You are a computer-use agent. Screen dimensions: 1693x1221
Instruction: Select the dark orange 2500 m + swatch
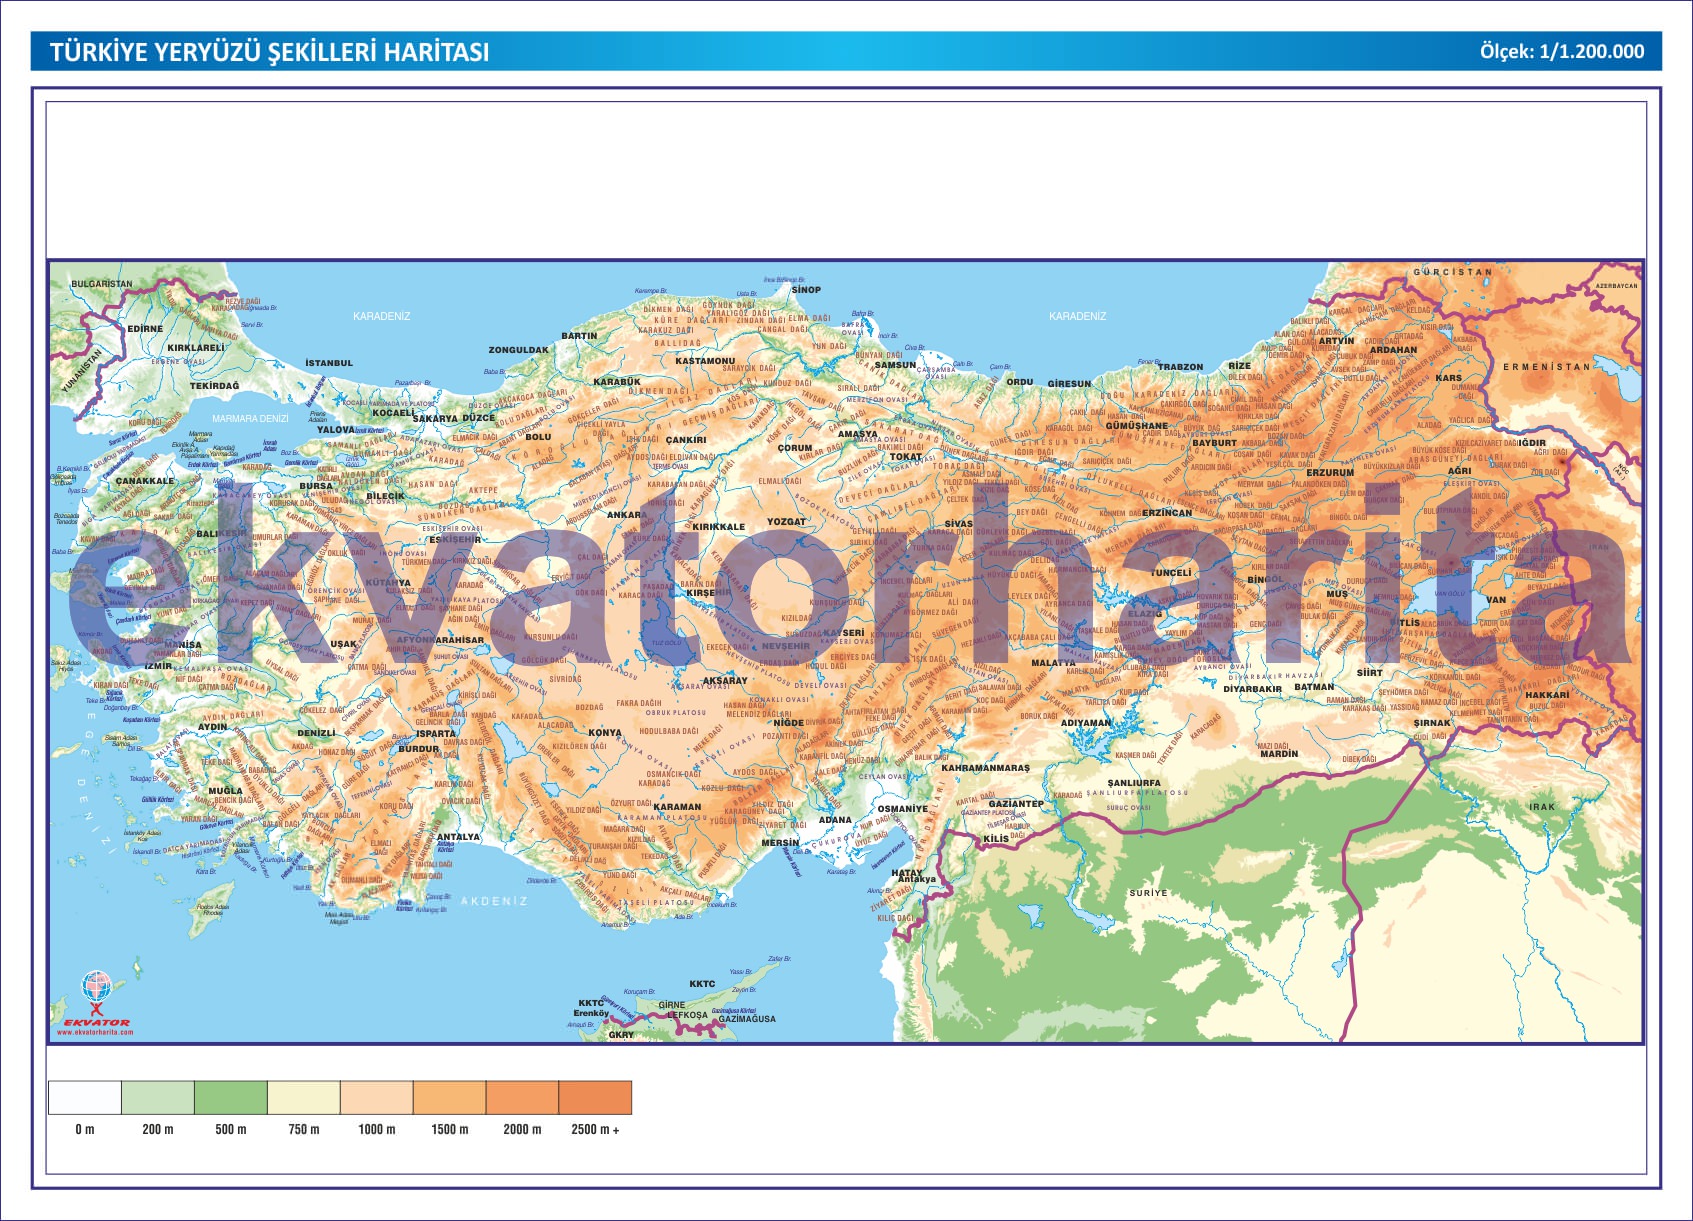pos(596,1097)
